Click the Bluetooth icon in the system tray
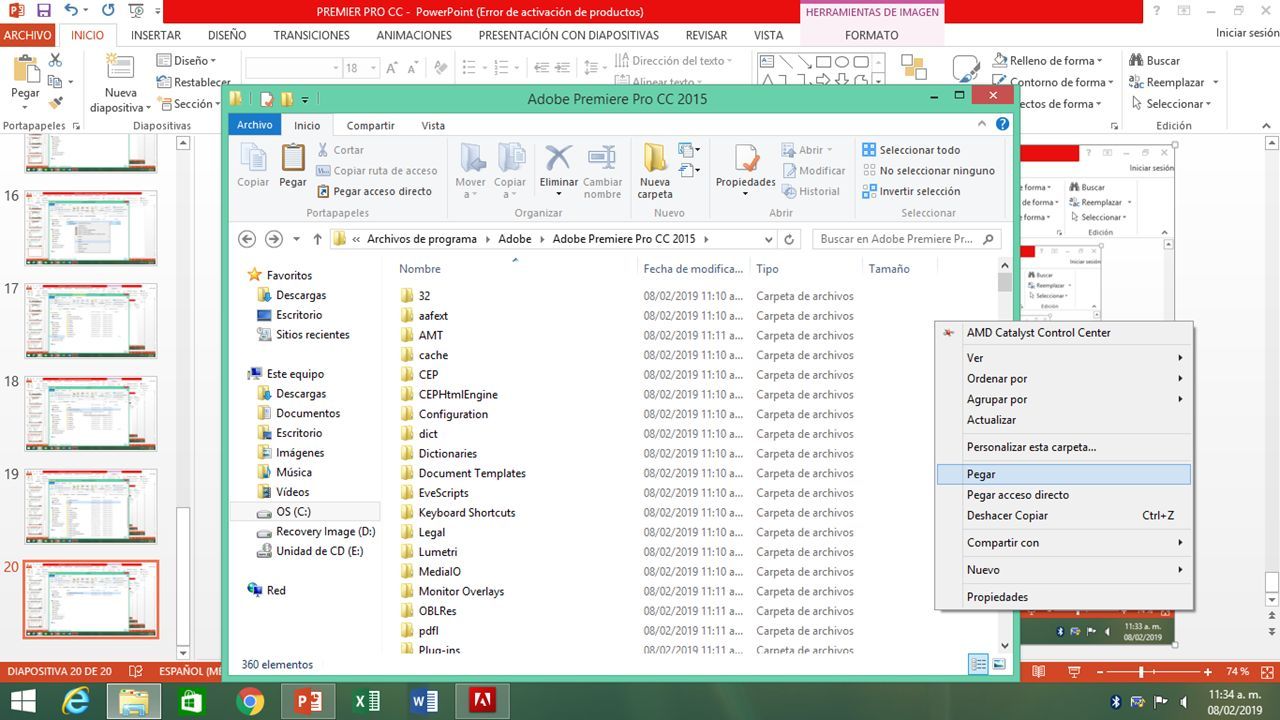 click(x=1115, y=701)
